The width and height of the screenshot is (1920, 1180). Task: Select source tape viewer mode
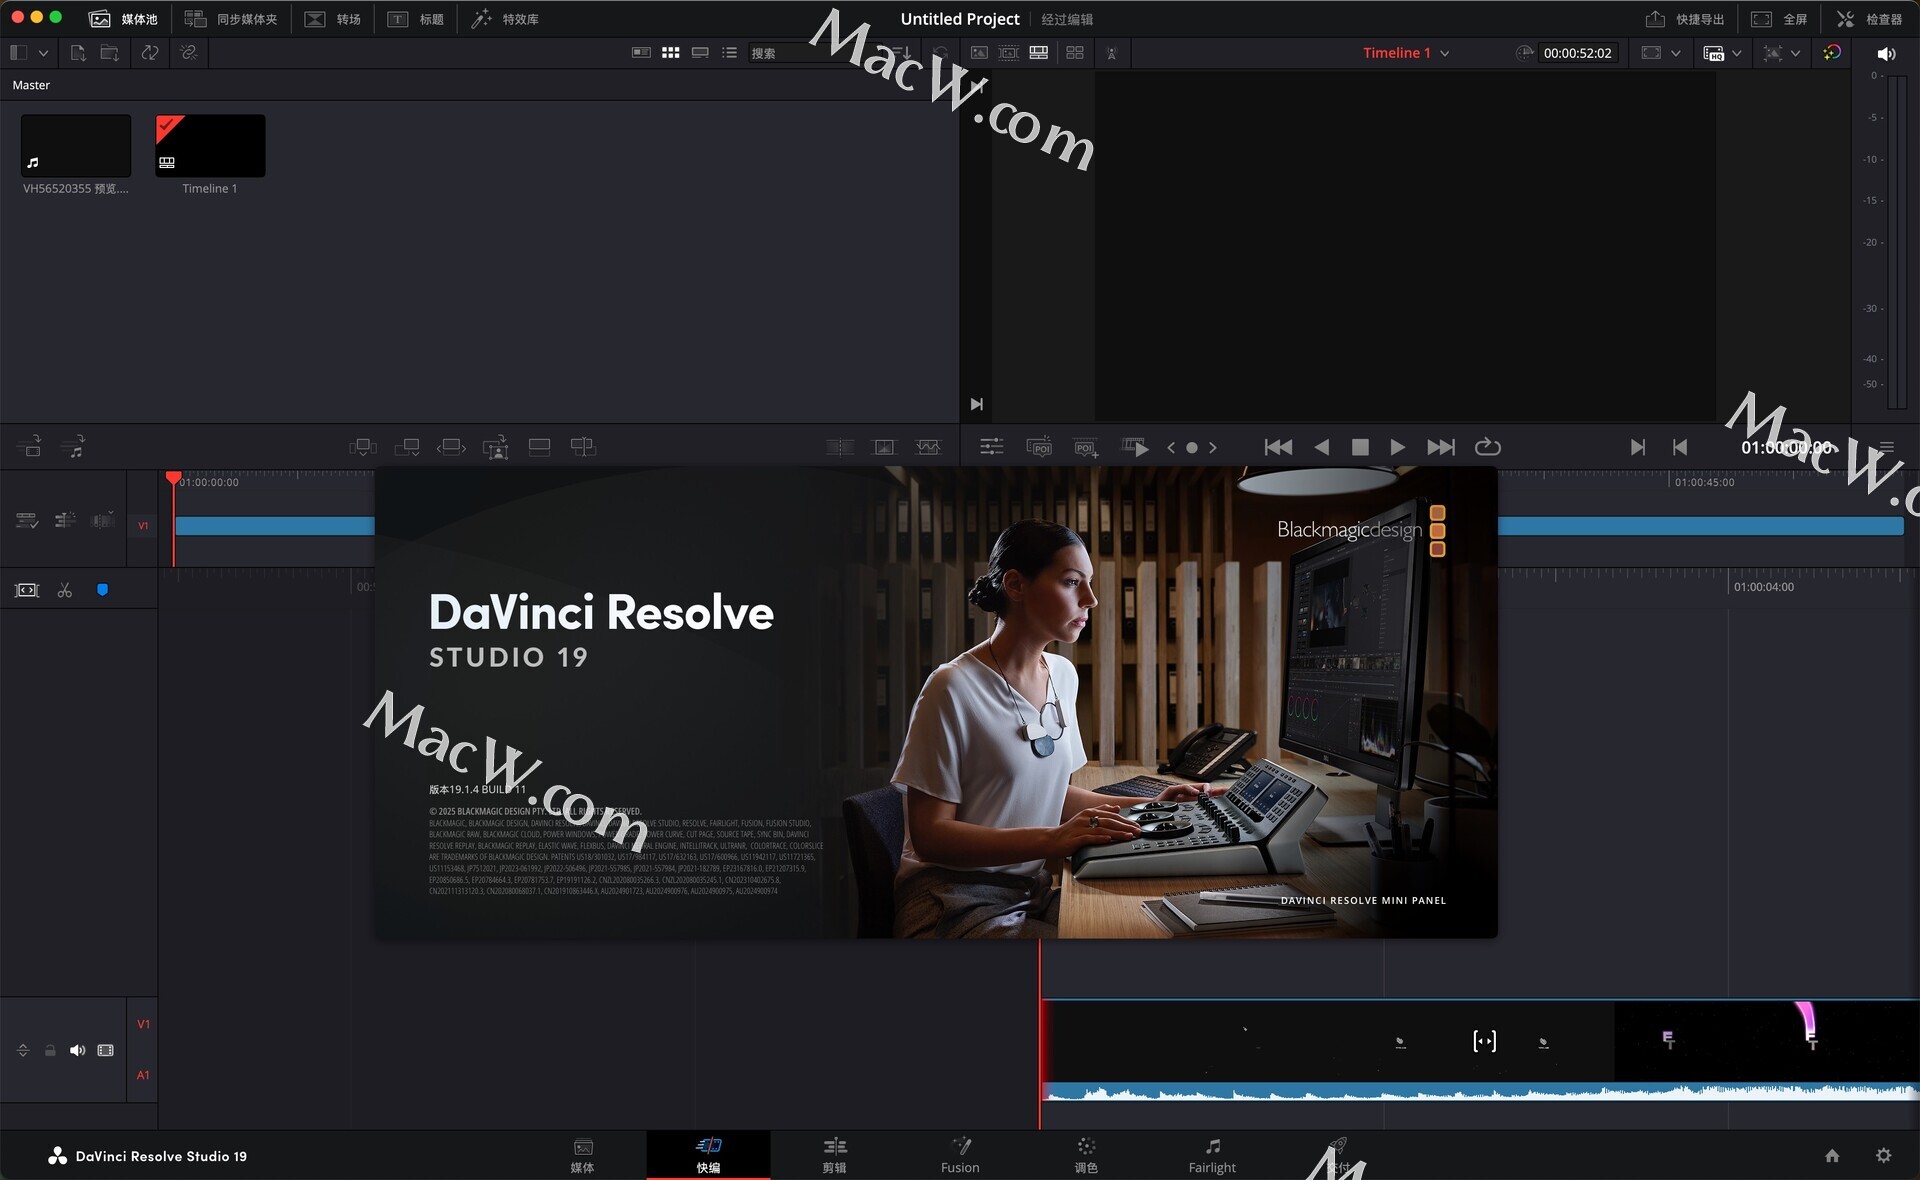pyautogui.click(x=1009, y=52)
